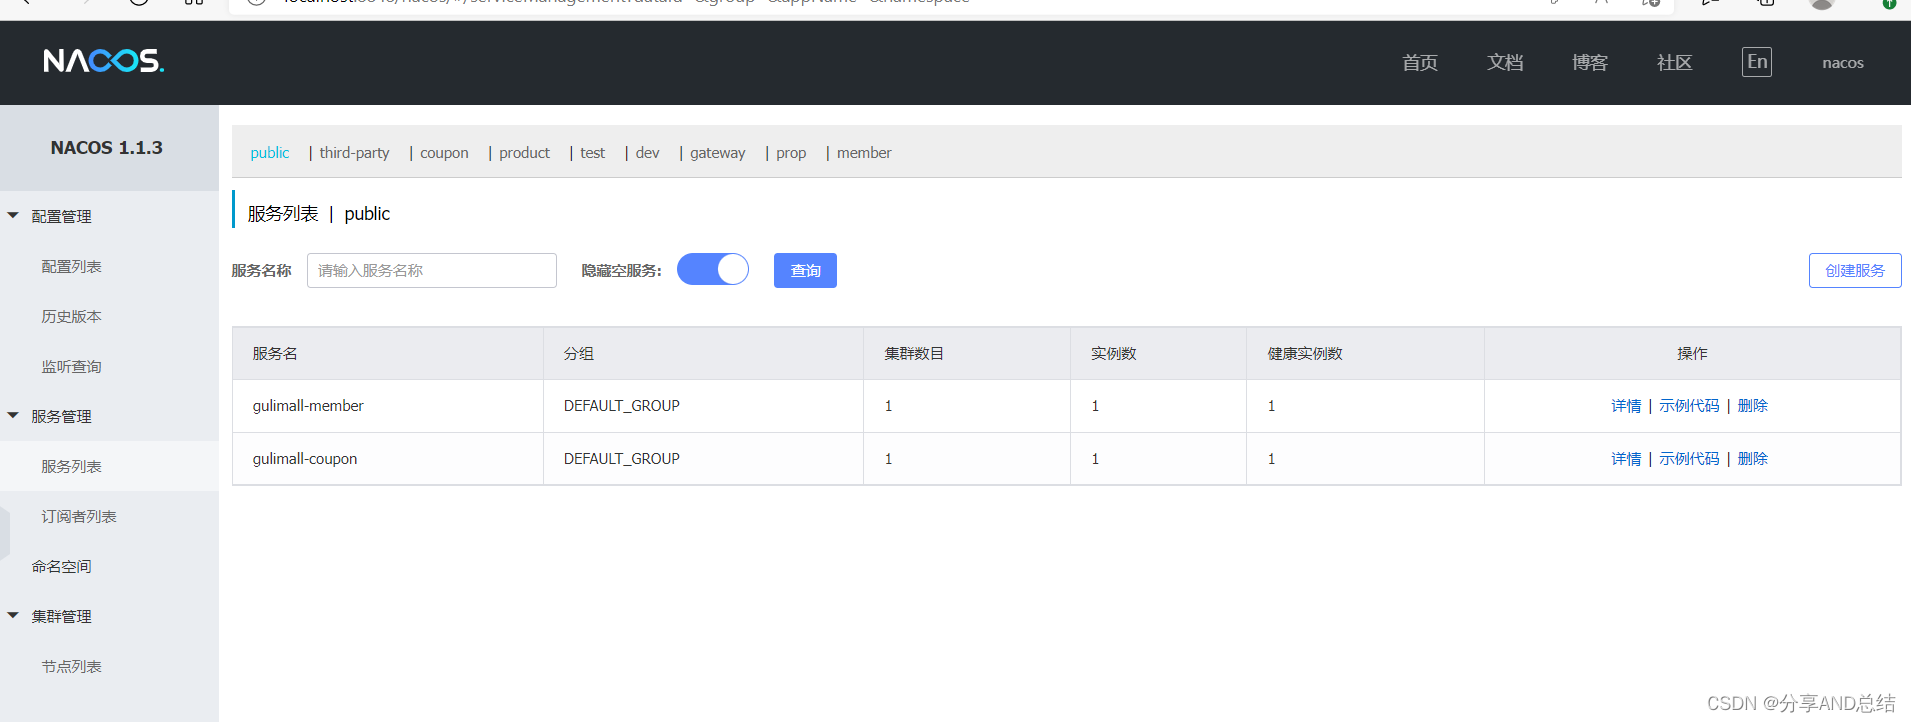The image size is (1911, 722).
Task: Click 删除 for gulimall-coupon
Action: point(1753,459)
